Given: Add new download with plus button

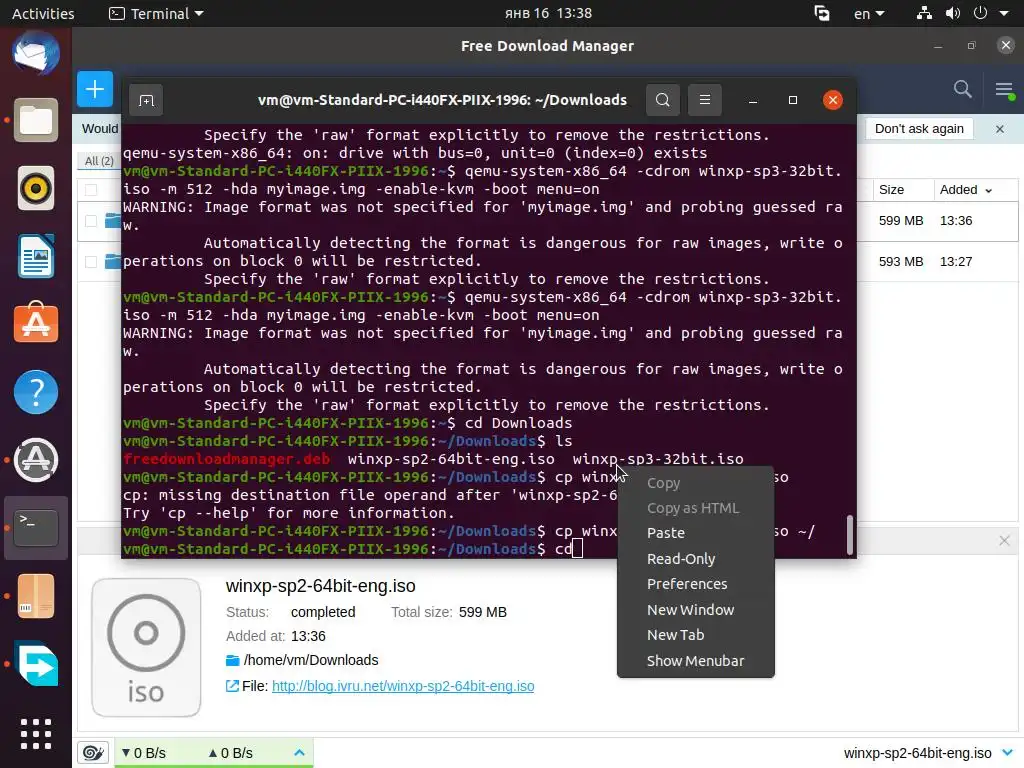Looking at the screenshot, I should point(95,89).
